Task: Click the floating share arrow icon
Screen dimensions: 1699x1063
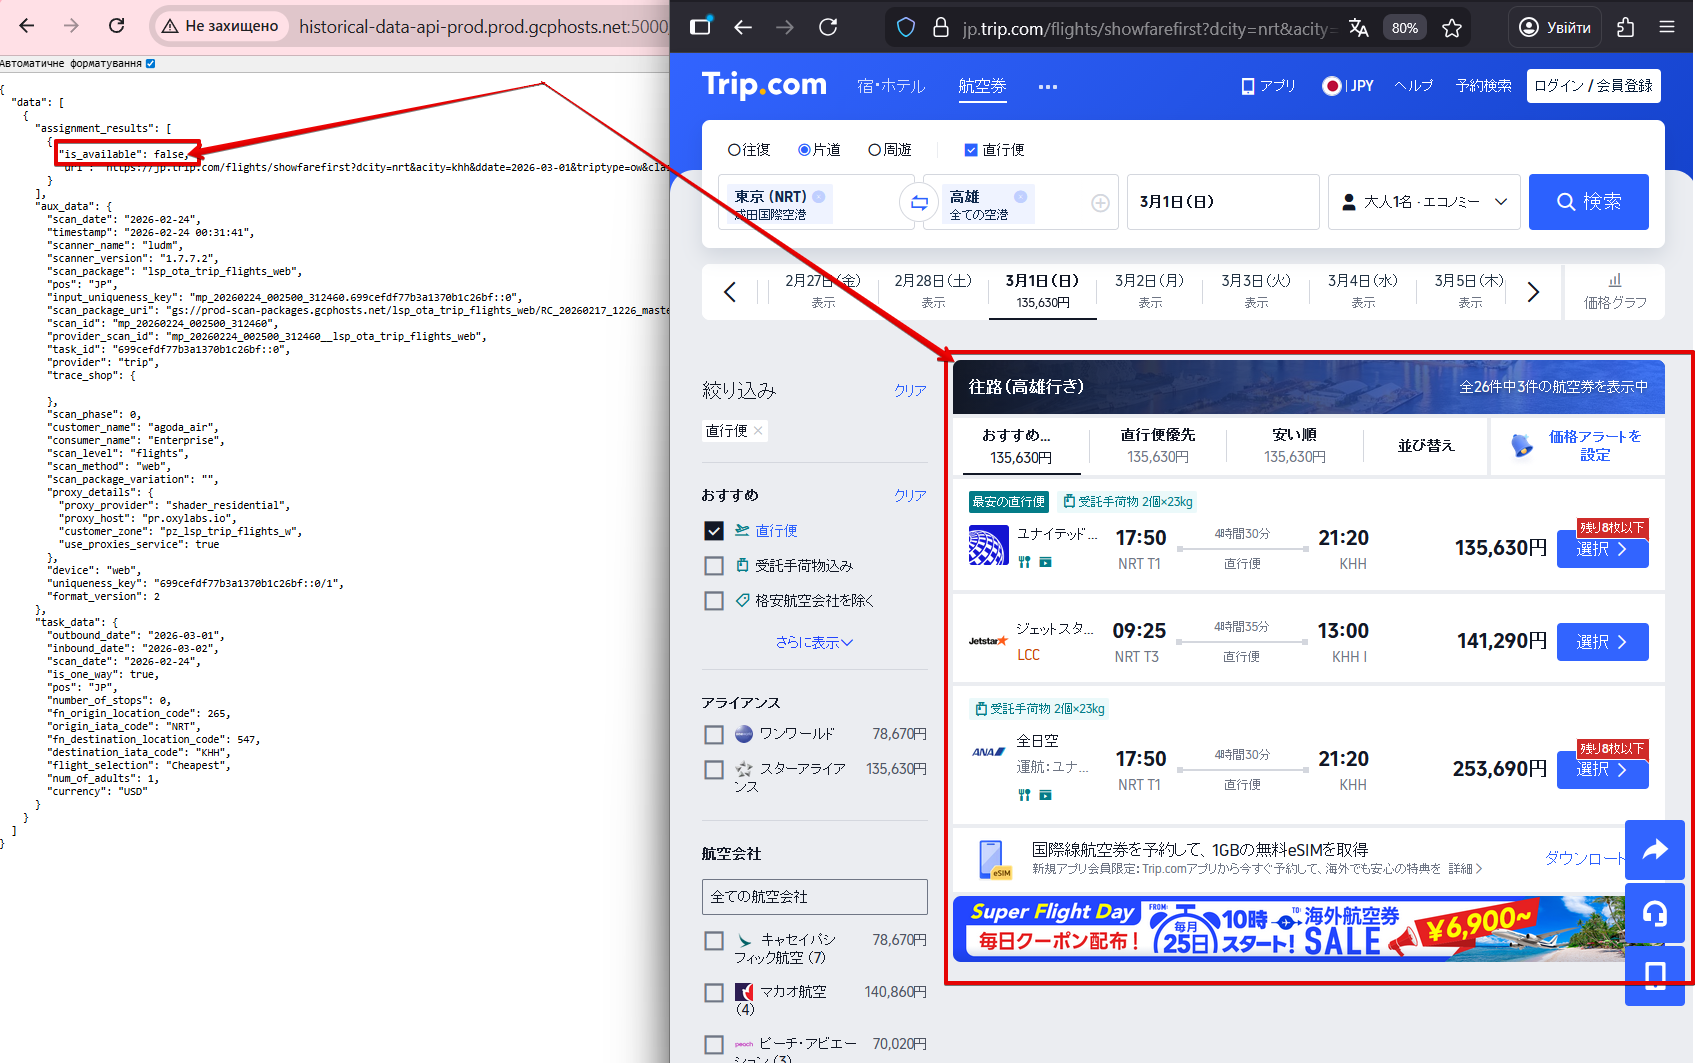Action: click(x=1655, y=850)
